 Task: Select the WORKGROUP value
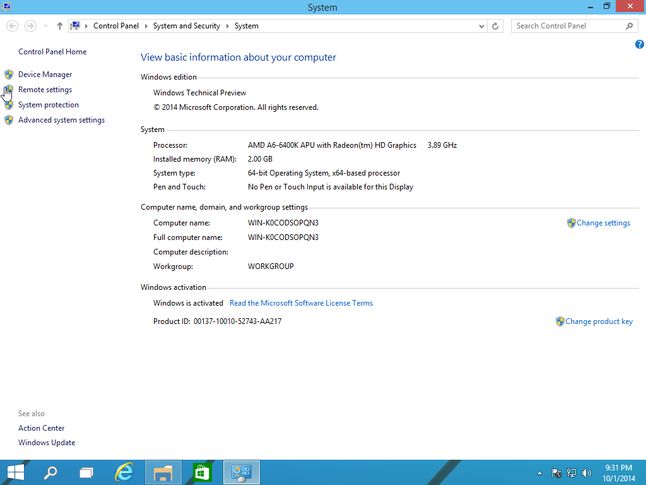tap(271, 266)
